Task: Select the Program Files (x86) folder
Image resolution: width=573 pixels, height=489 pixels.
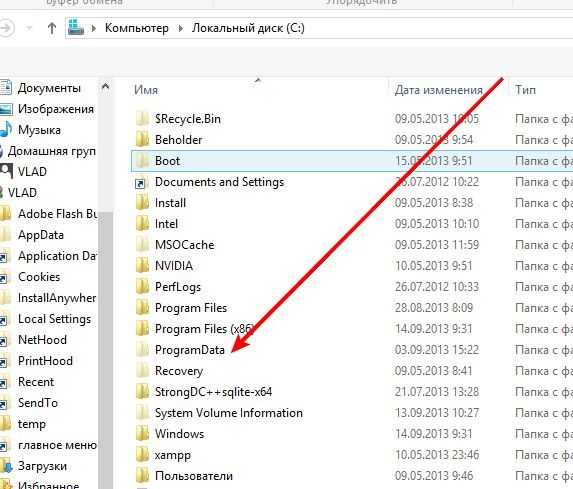Action: [204, 329]
